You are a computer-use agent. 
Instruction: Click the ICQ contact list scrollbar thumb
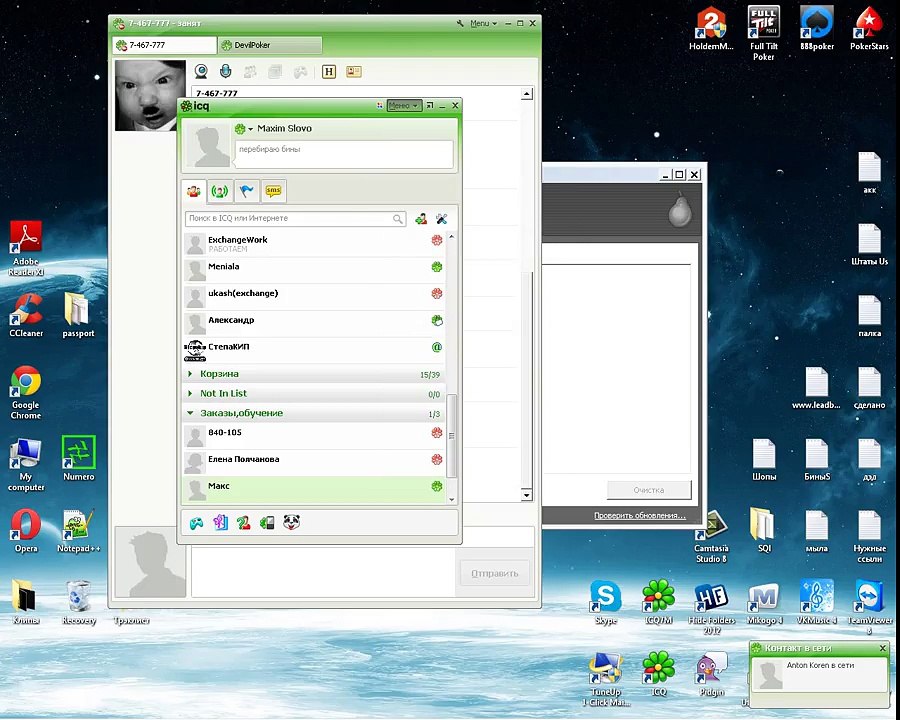click(x=452, y=435)
